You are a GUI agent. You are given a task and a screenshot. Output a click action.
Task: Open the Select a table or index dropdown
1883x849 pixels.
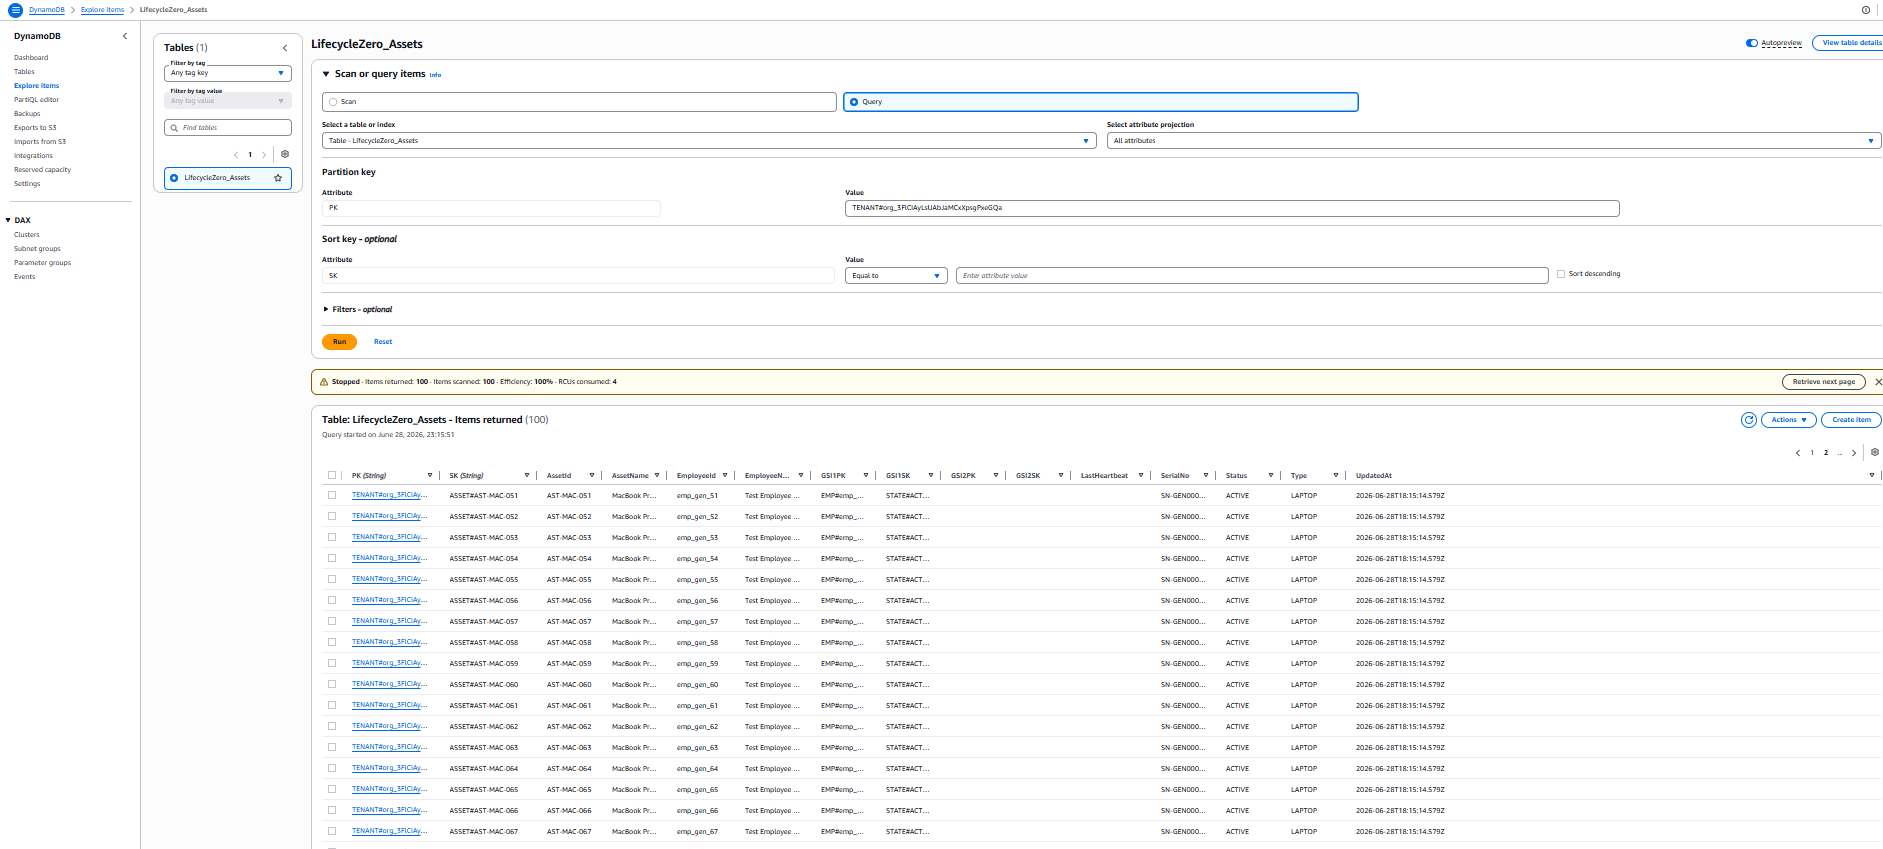(x=709, y=141)
